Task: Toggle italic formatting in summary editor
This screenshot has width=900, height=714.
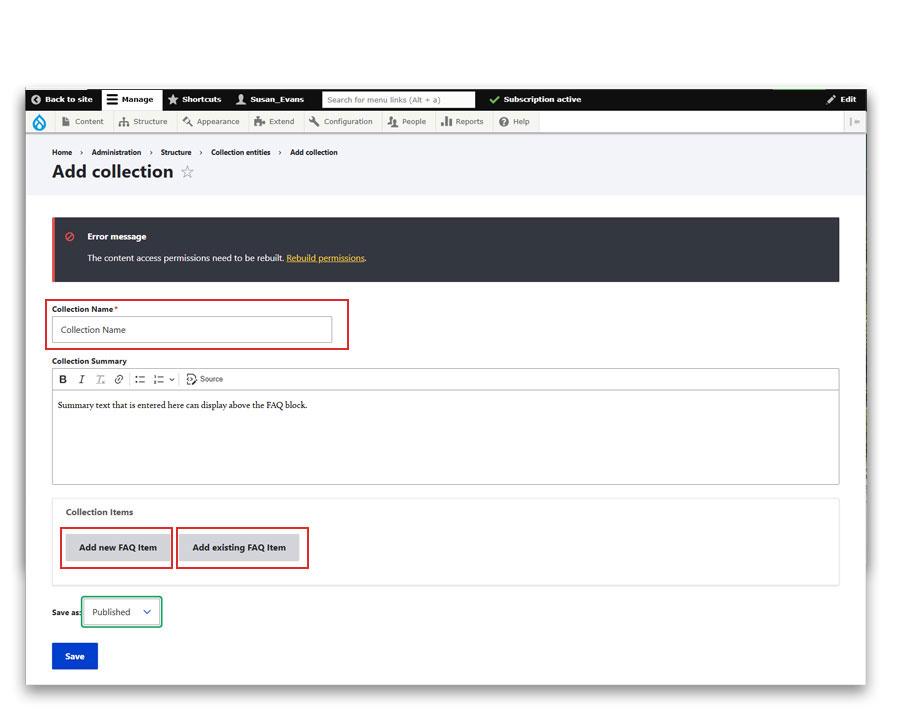Action: [x=82, y=379]
